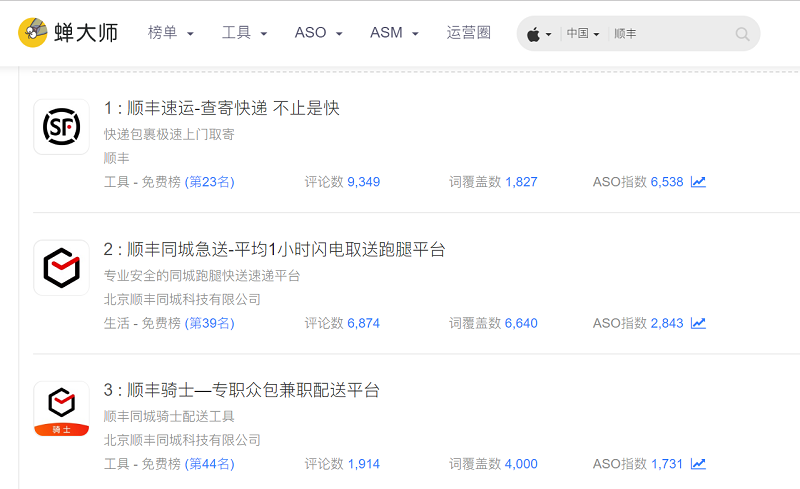The image size is (800, 489).
Task: Click the (第44名) ranking link
Action: click(209, 464)
